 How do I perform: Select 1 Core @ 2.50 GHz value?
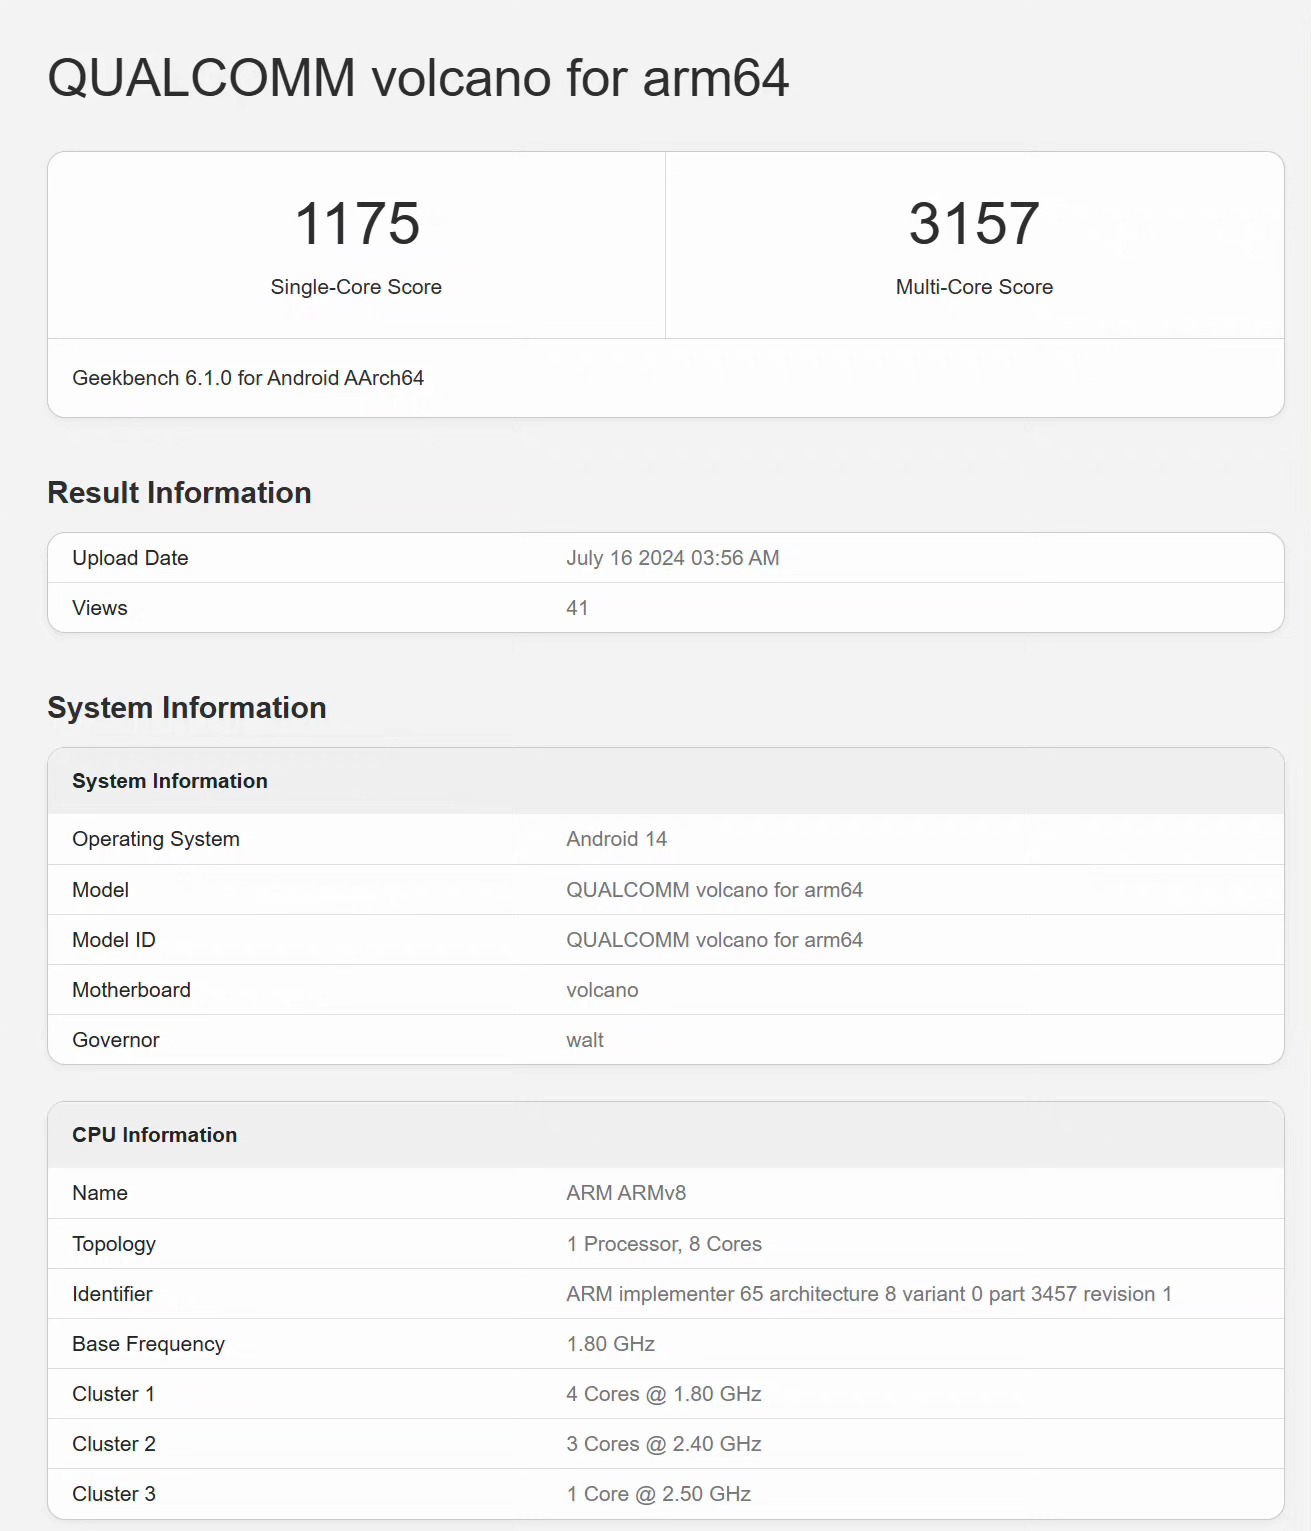(x=659, y=1494)
